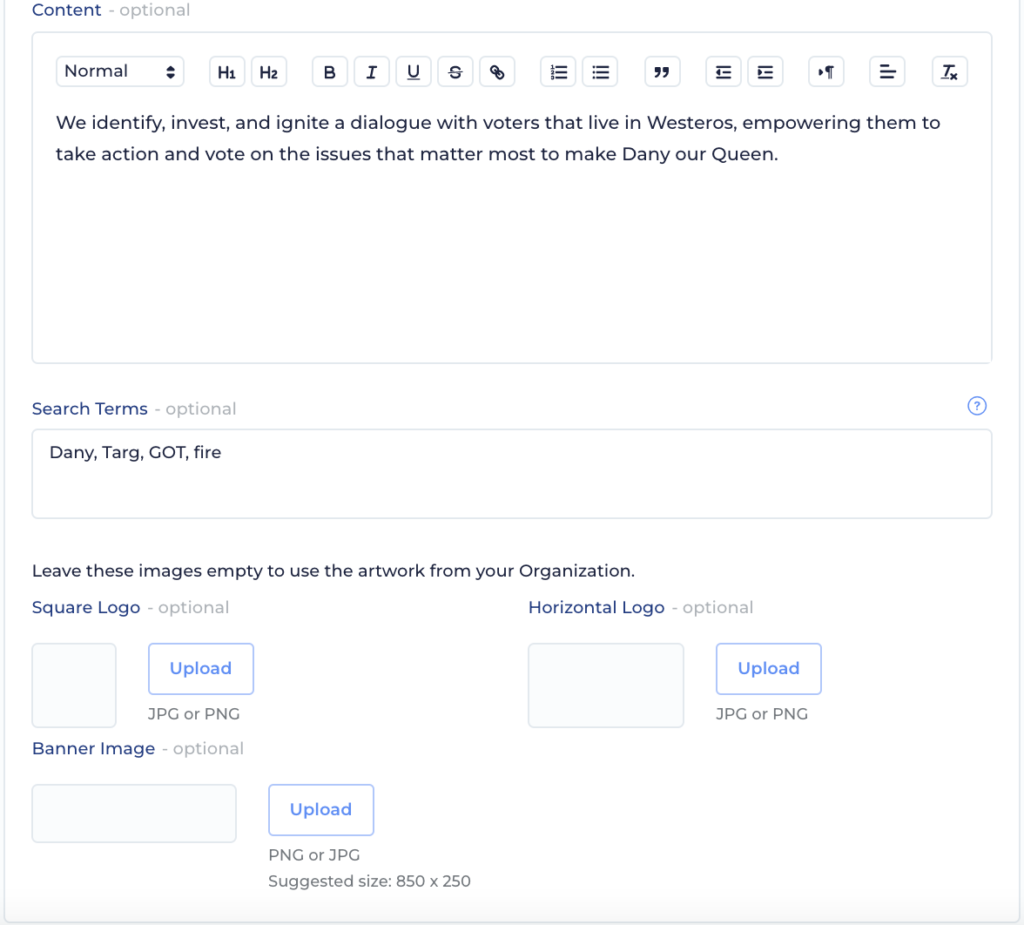Image resolution: width=1024 pixels, height=925 pixels.
Task: Click the Search Terms label
Action: [x=90, y=409]
